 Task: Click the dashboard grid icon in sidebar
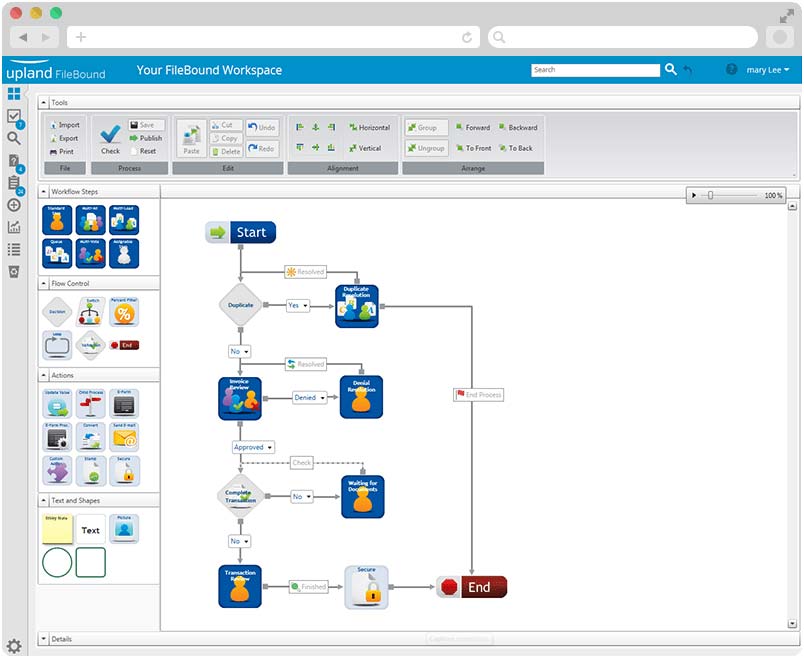click(x=14, y=94)
